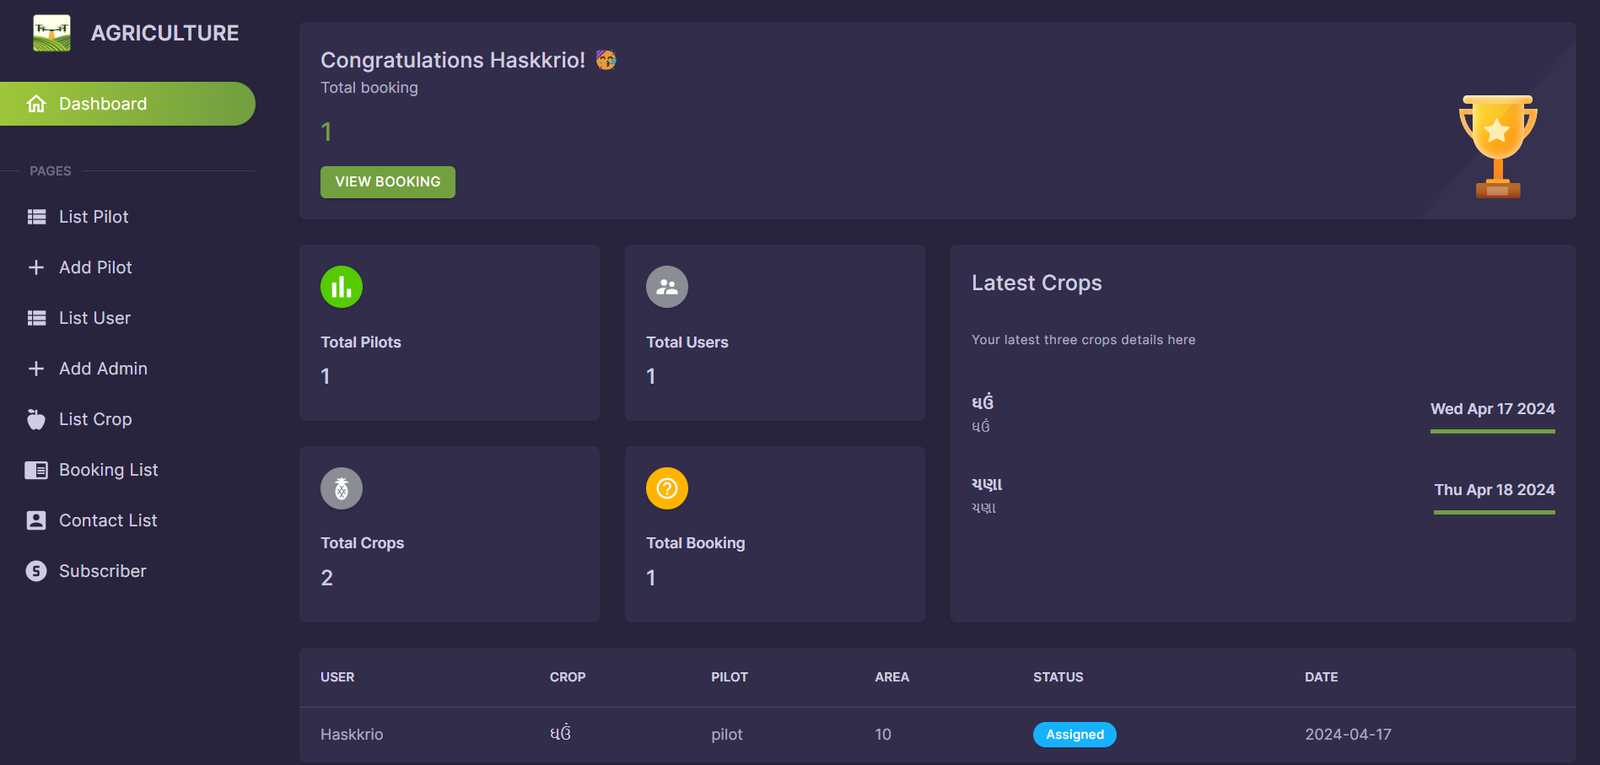Viewport: 1600px width, 765px height.
Task: Click the Dashboard home icon
Action: tap(37, 104)
